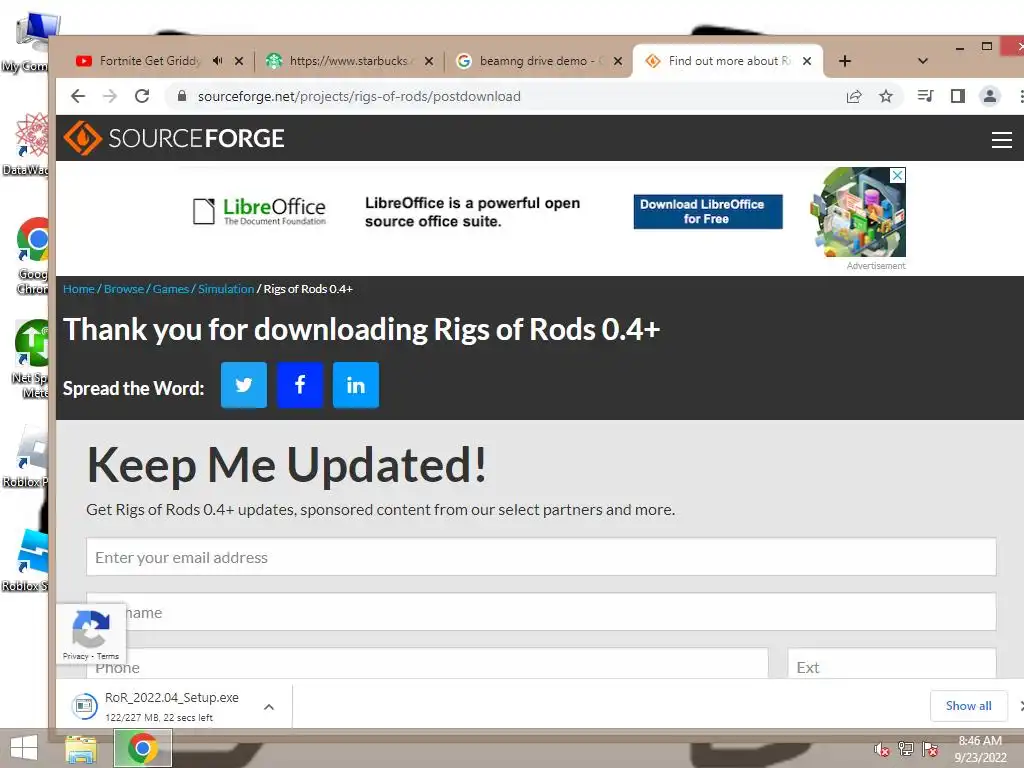Open the SourceForge hamburger menu
1024x768 pixels.
pyautogui.click(x=1001, y=139)
